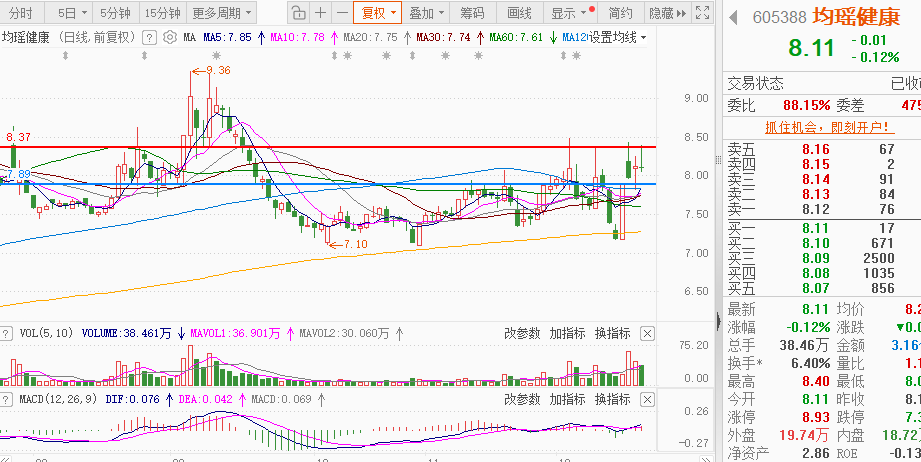
Task: Select the 买三 8.09 order row
Action: click(822, 258)
